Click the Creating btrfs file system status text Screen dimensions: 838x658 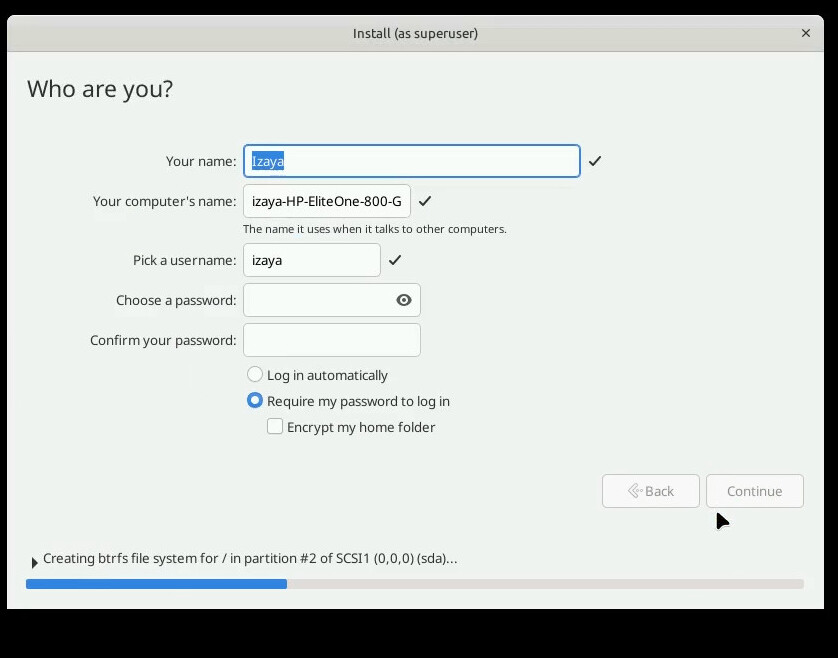click(x=250, y=559)
